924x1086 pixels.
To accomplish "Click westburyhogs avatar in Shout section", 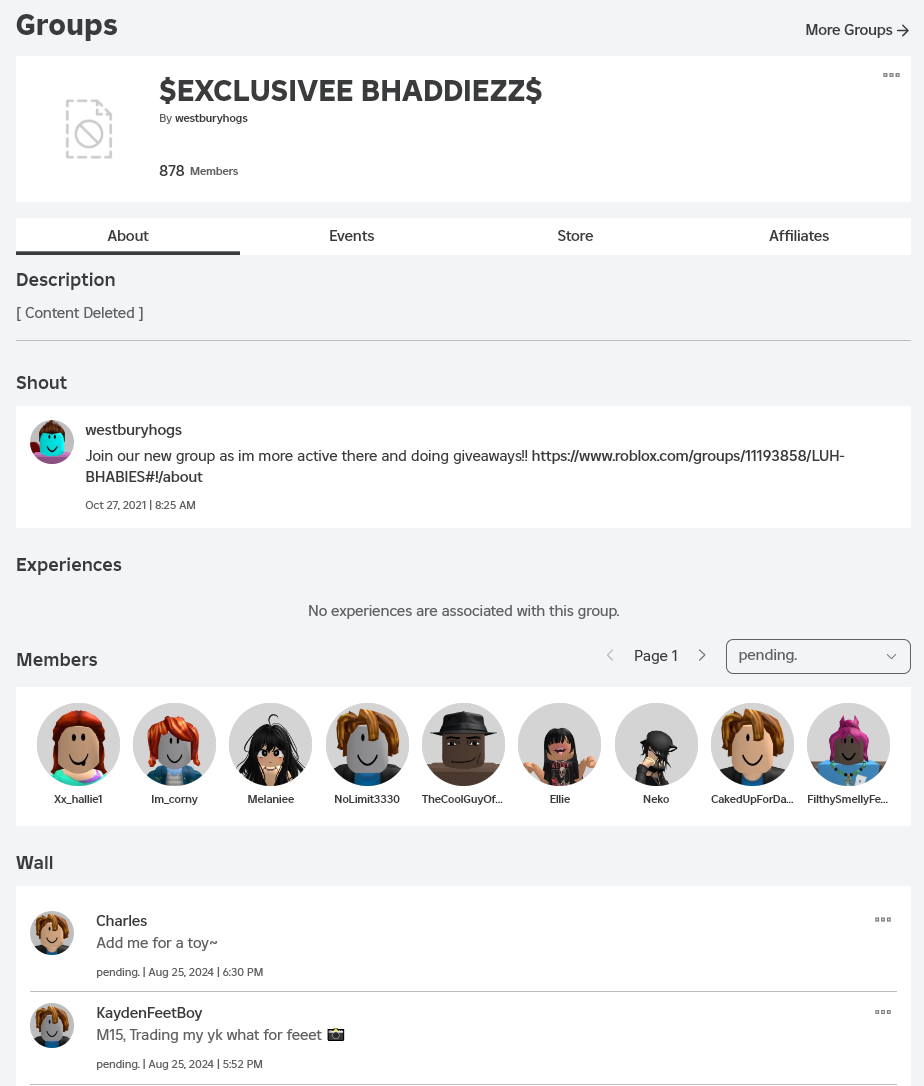I will point(52,442).
